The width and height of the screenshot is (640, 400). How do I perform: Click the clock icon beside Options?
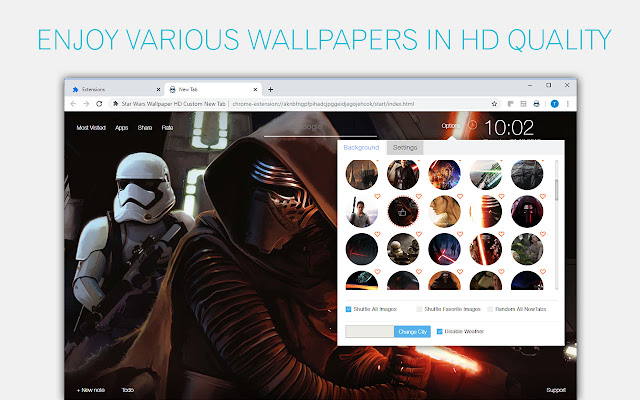[x=472, y=125]
